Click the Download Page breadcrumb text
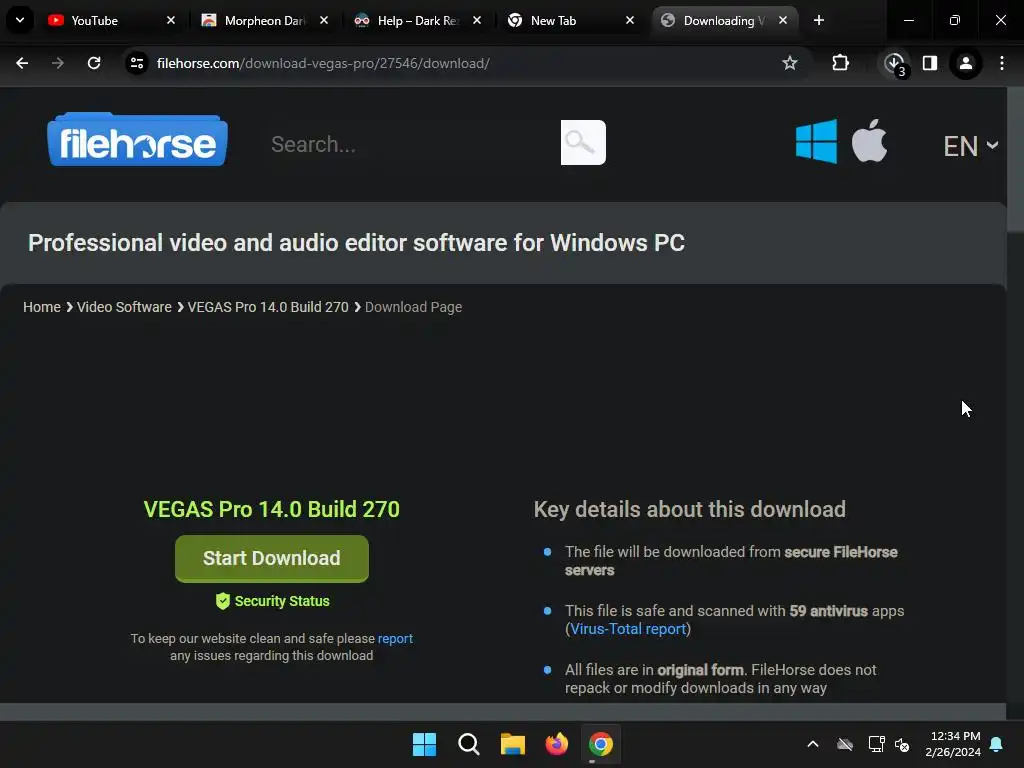 tap(413, 307)
